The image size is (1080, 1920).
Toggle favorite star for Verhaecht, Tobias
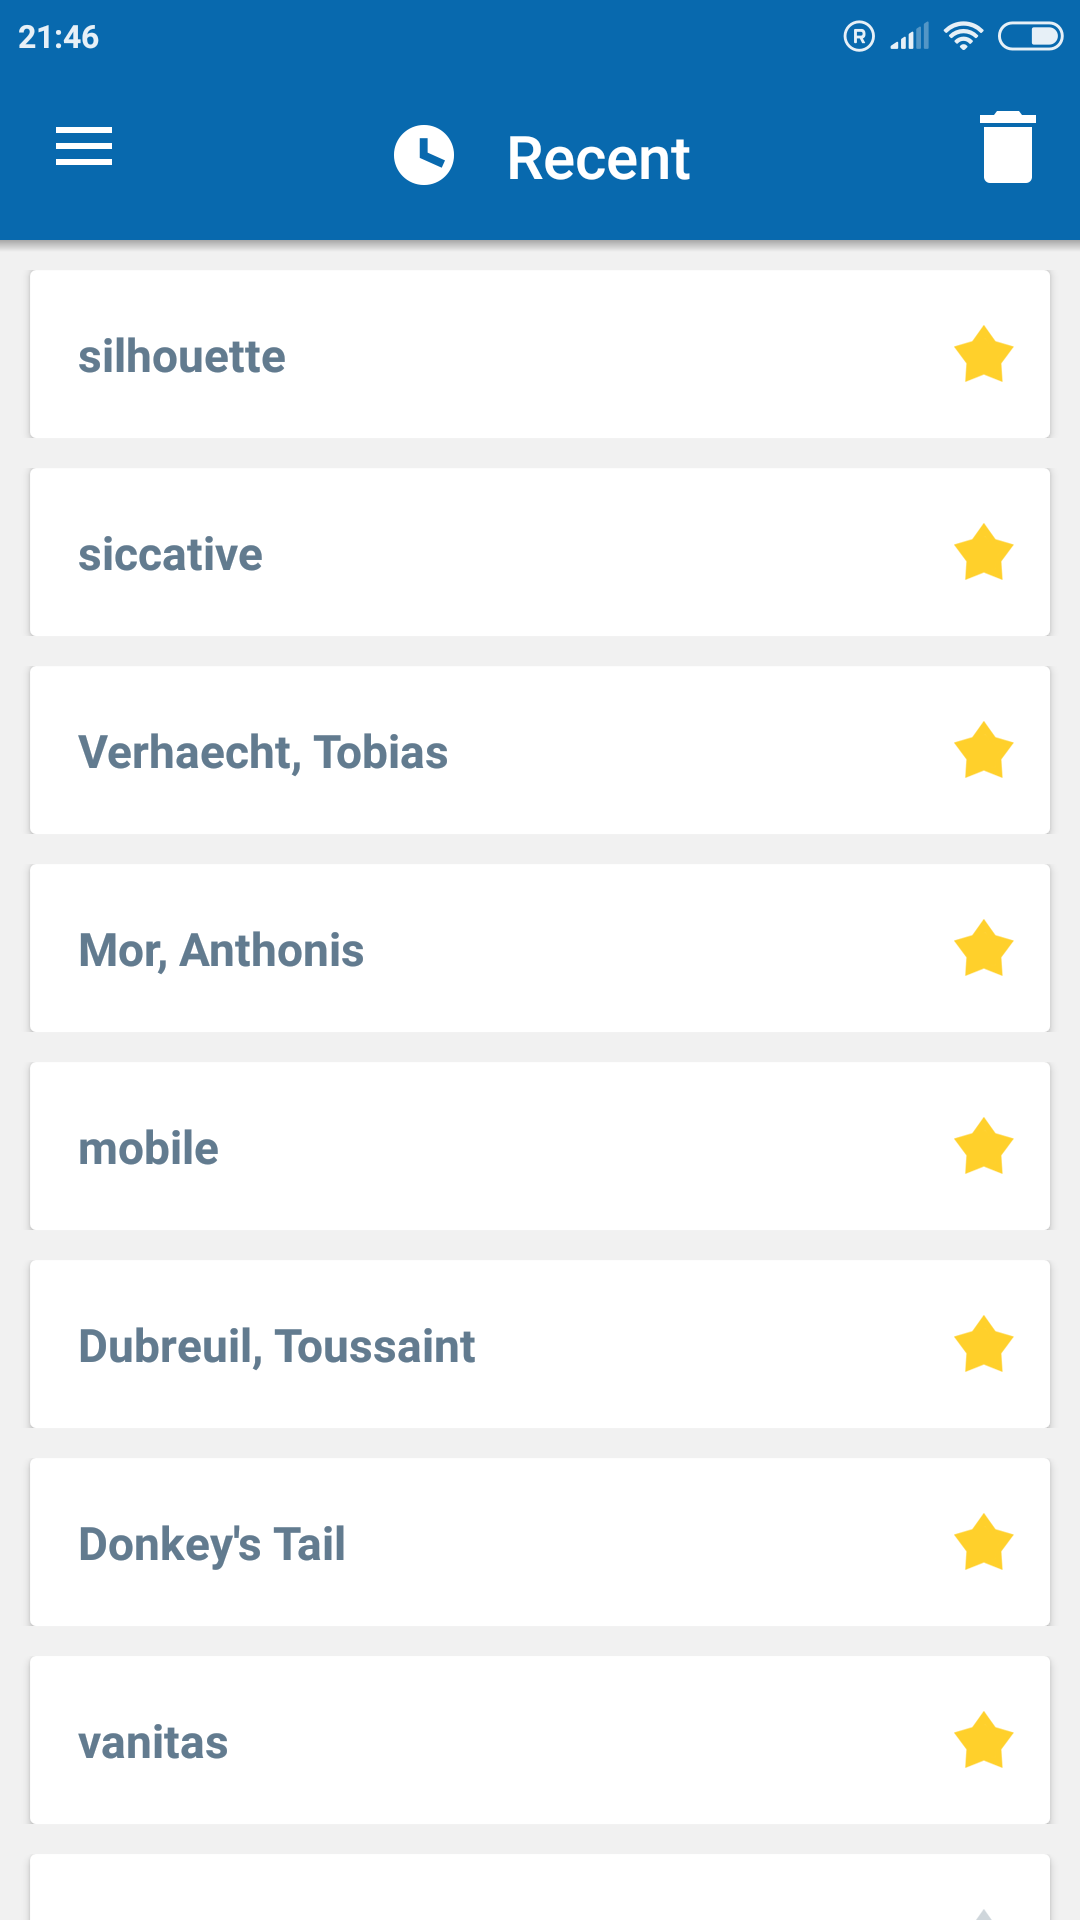[x=984, y=750]
